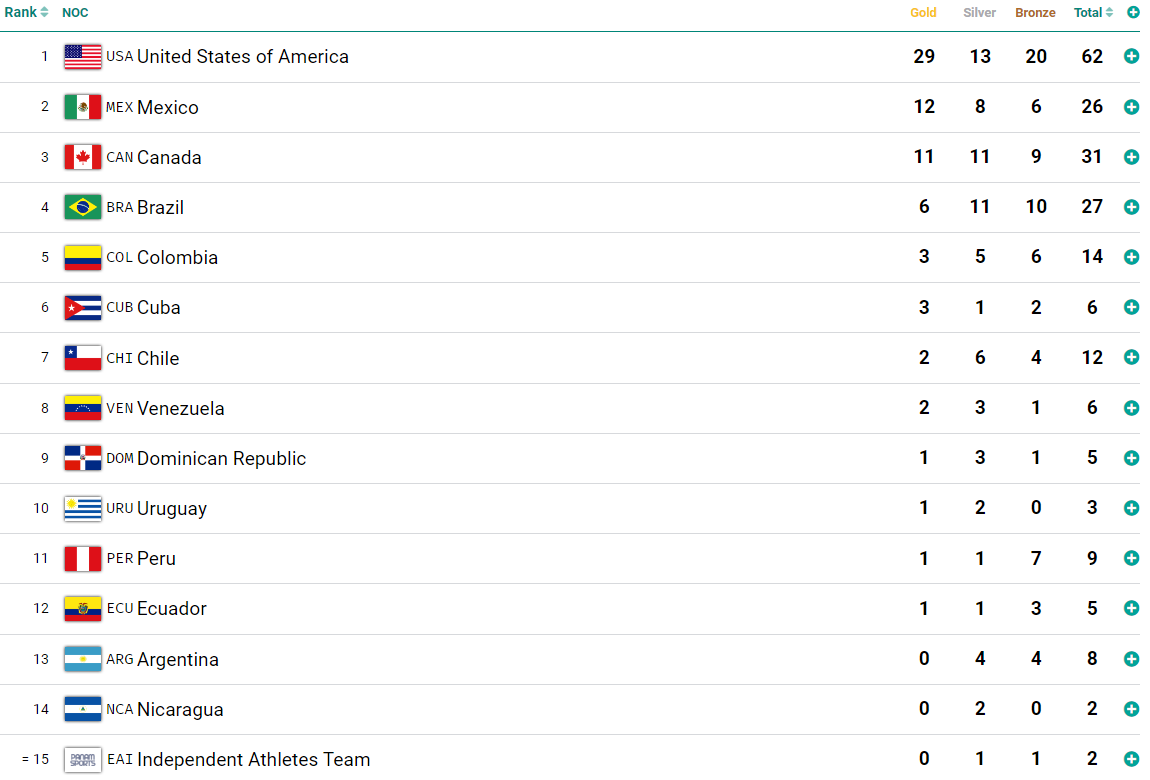Open the Dominican Republic country link
Viewport: 1150px width, 780px height.
(x=221, y=458)
